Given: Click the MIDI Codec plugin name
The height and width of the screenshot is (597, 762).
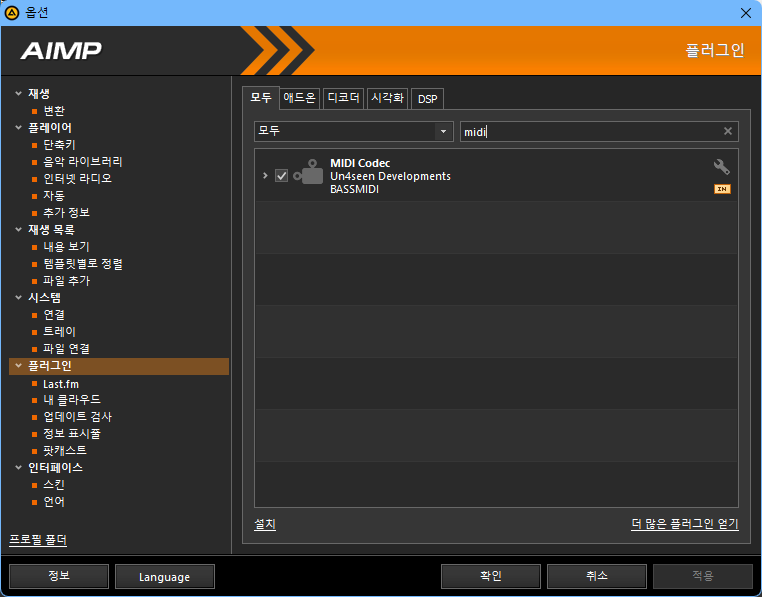Looking at the screenshot, I should [360, 163].
